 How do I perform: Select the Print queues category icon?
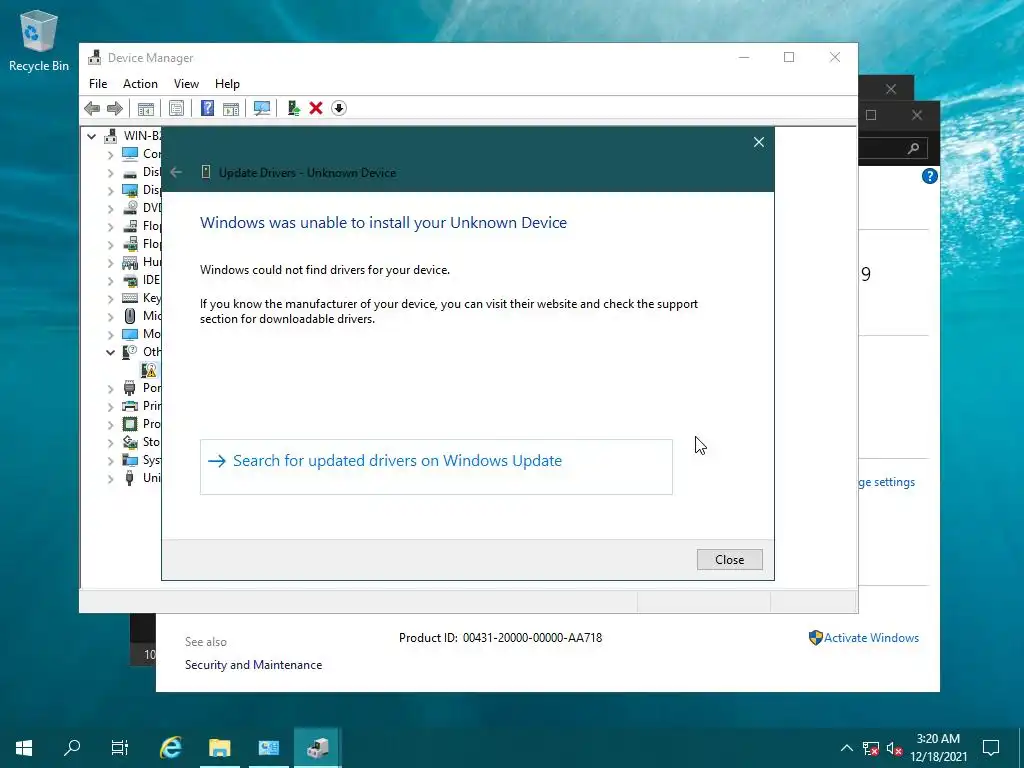pyautogui.click(x=130, y=406)
